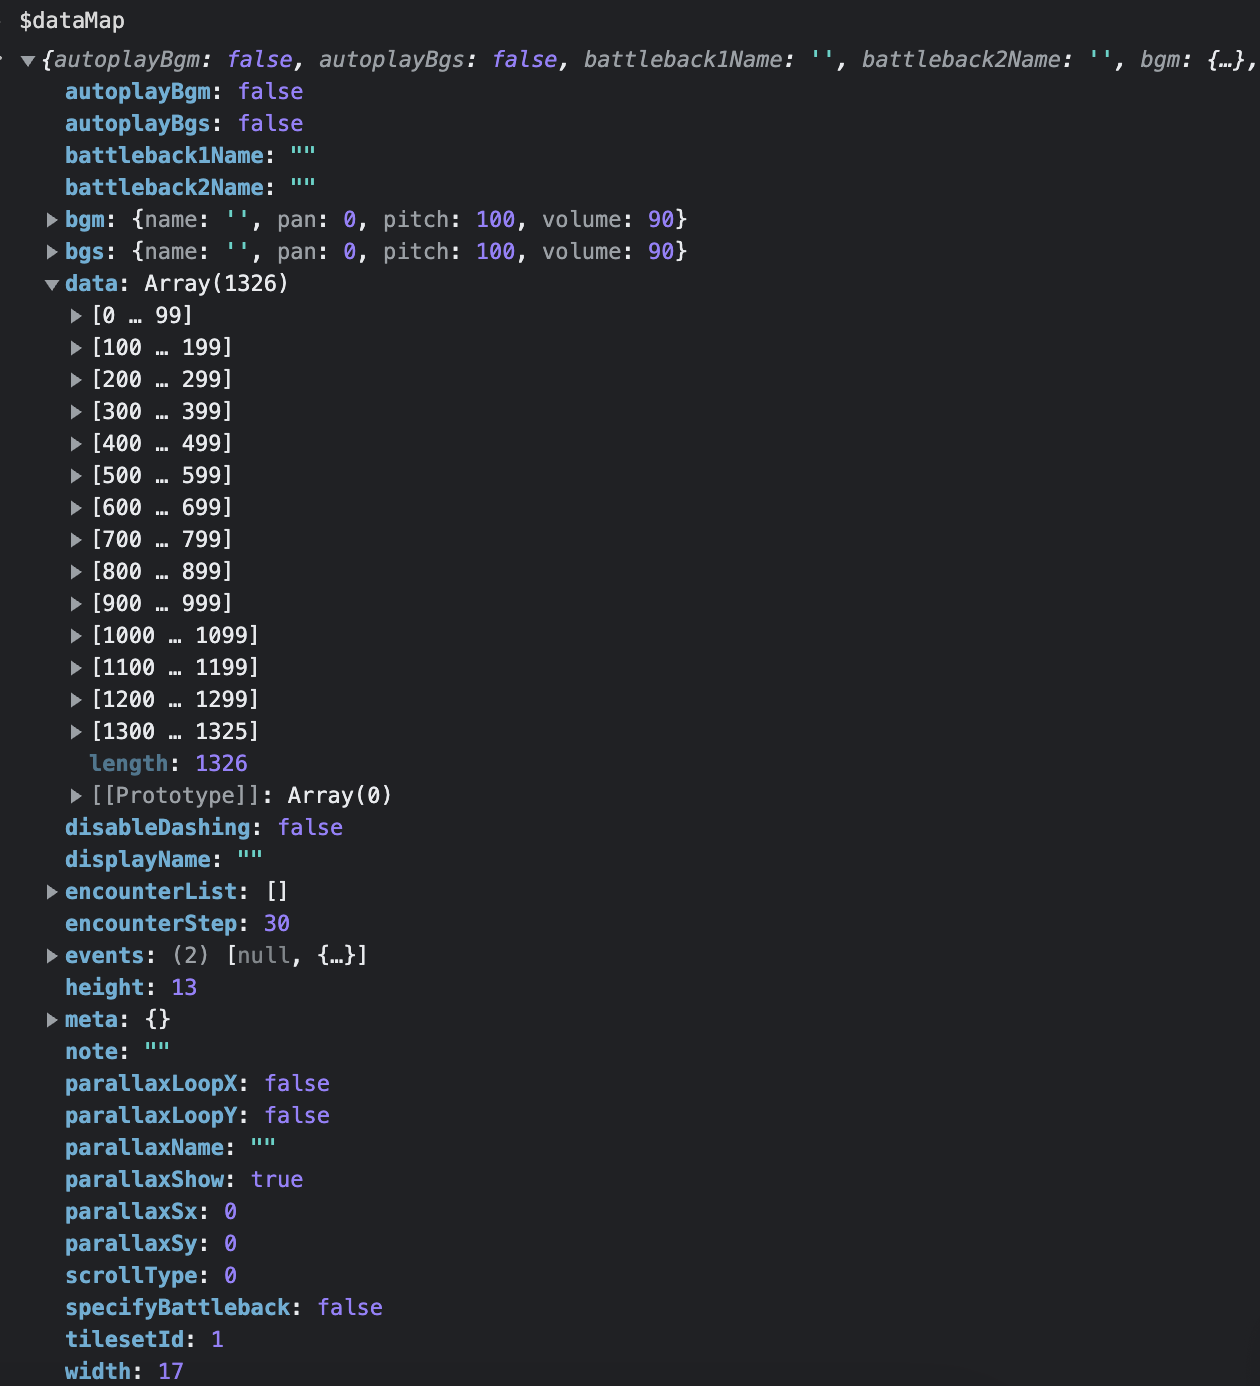Expand the encounterList array row
Viewport: 1260px width, 1386px height.
click(x=52, y=892)
